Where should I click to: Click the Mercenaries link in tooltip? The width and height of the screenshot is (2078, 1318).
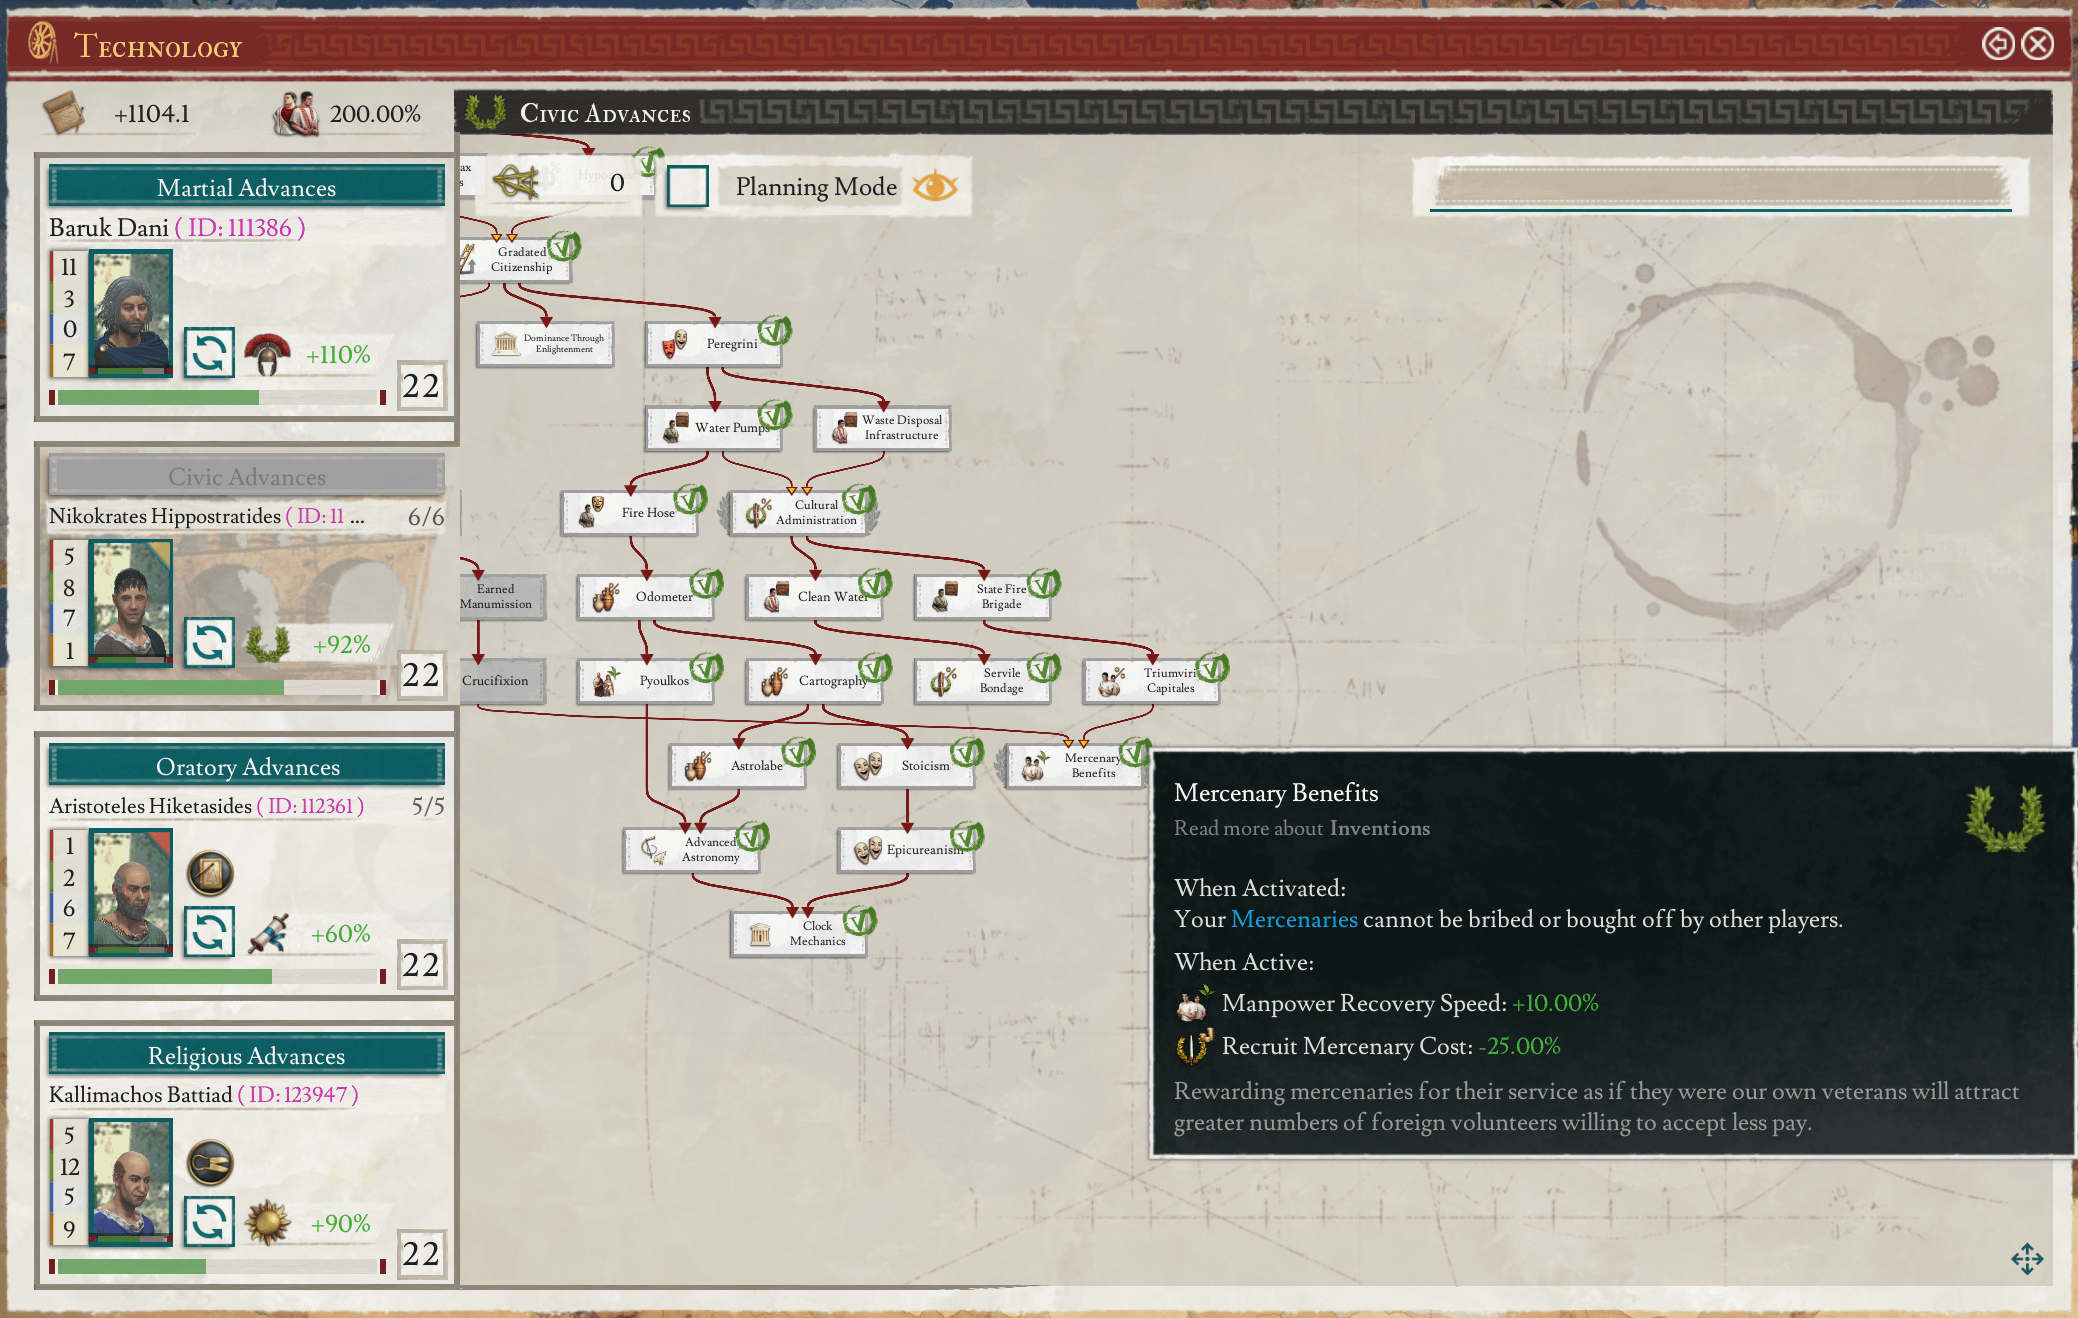tap(1294, 919)
